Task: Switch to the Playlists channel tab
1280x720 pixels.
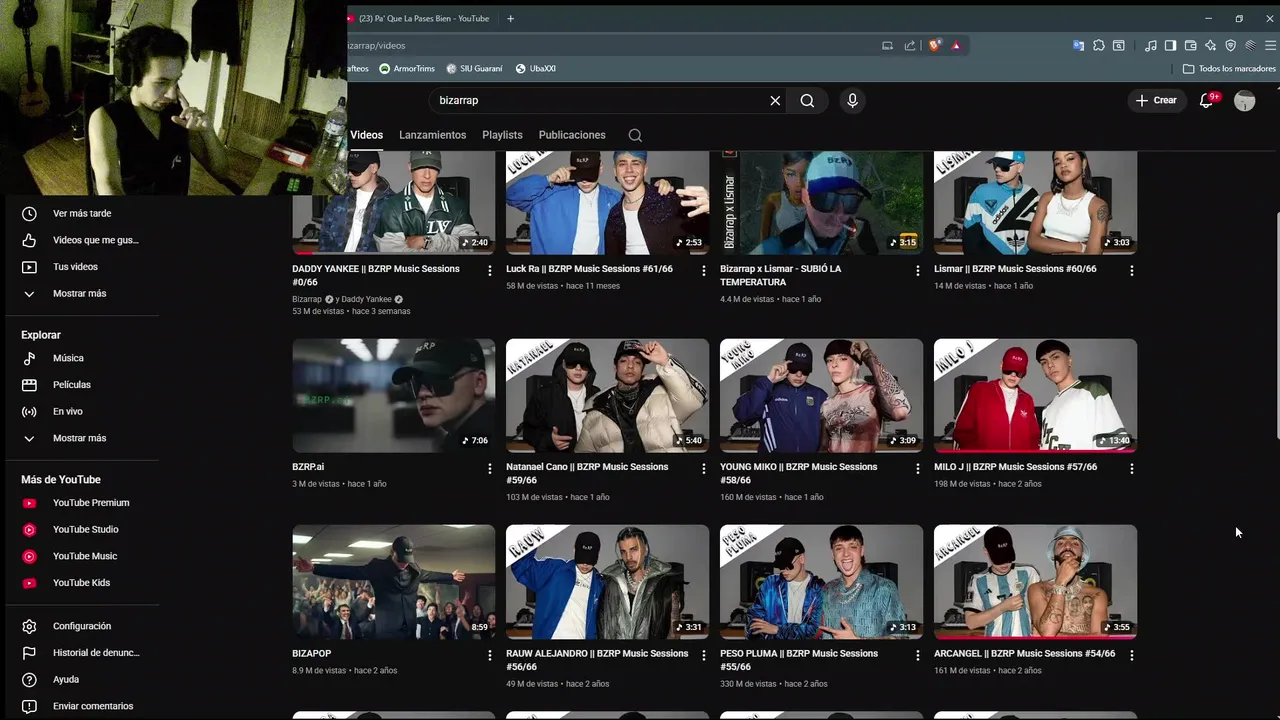Action: tap(502, 135)
